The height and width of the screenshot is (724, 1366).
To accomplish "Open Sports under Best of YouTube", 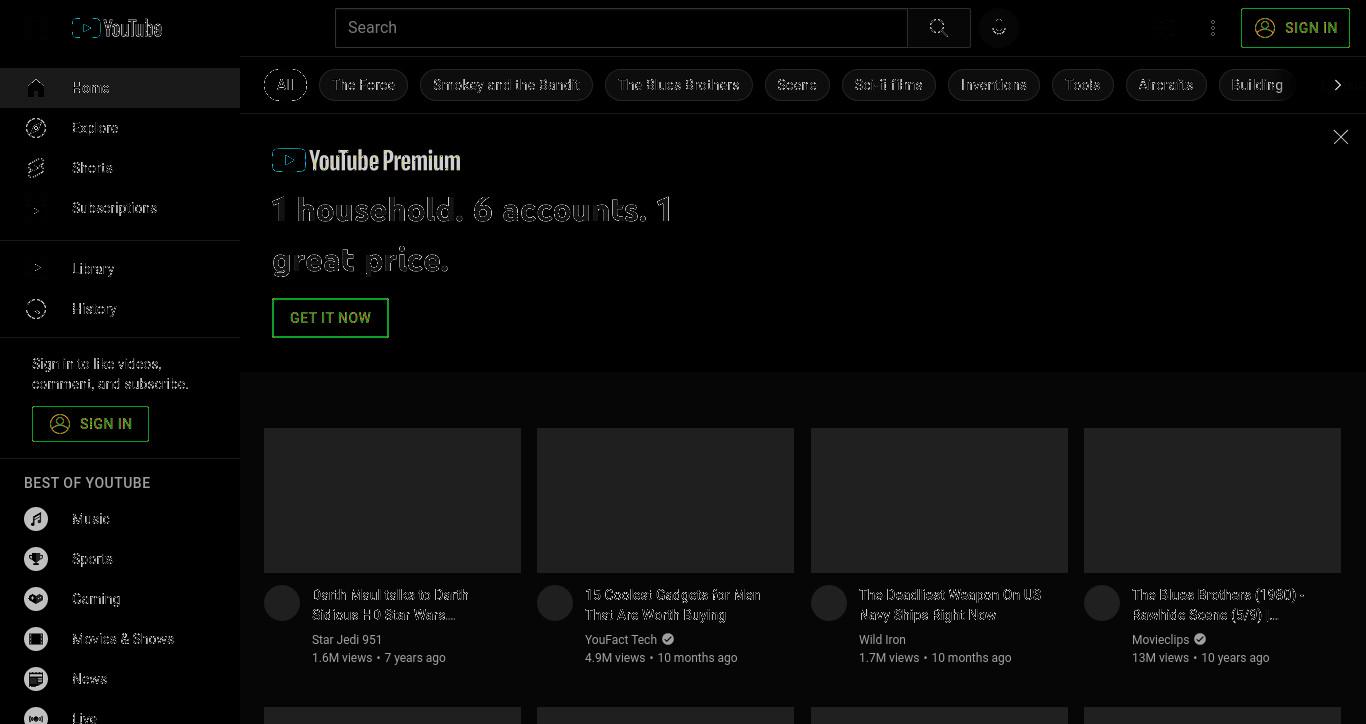I will (x=120, y=559).
